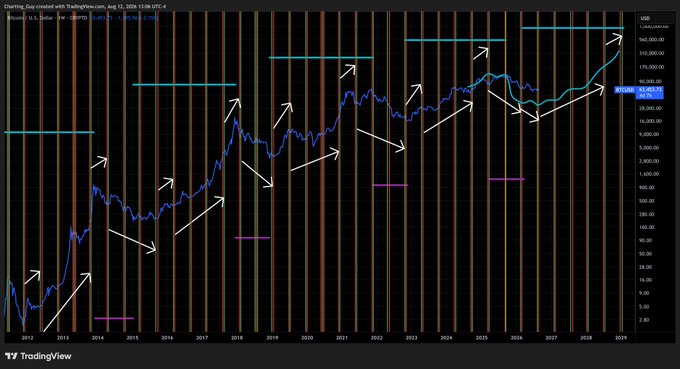Click the 2018 label on time axis
Viewport: 680px width, 369px height.
(237, 338)
